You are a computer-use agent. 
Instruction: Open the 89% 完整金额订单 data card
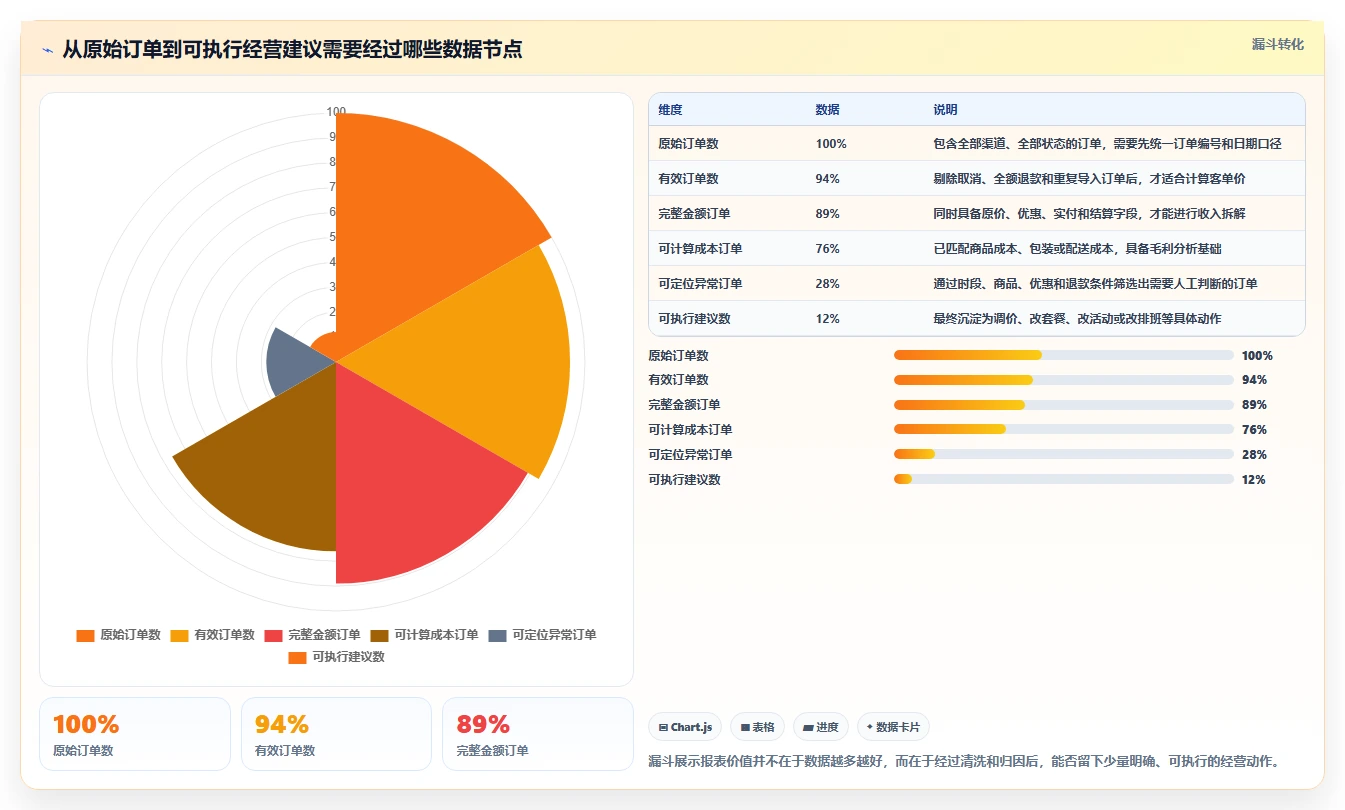point(538,734)
